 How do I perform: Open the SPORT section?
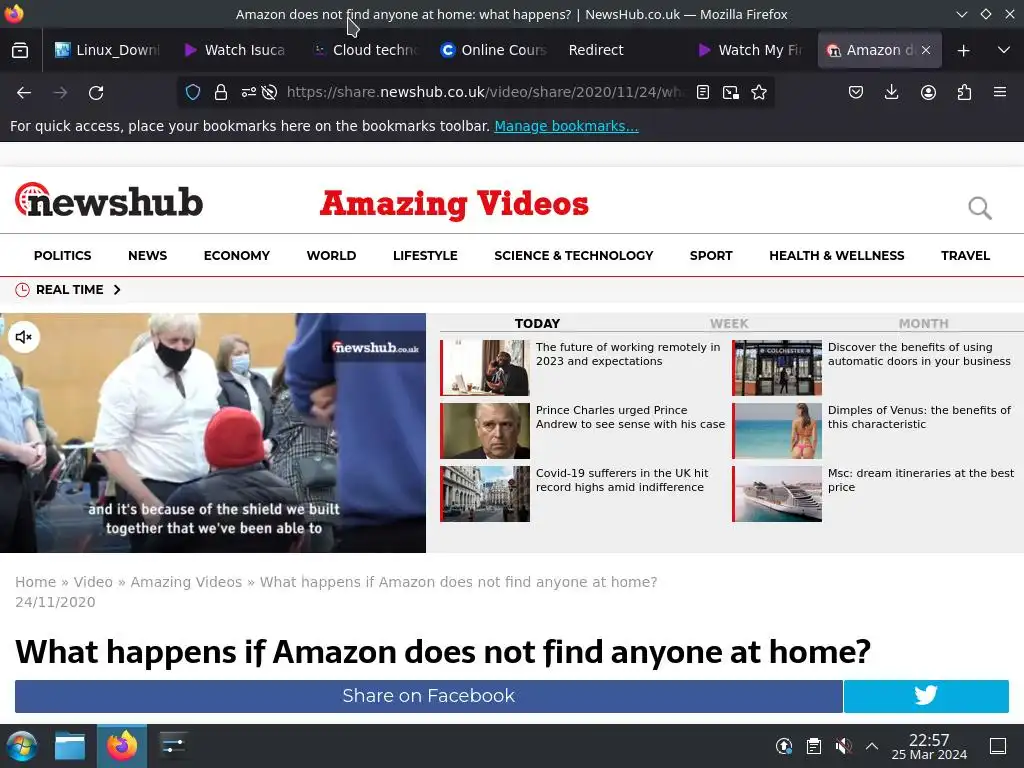tap(711, 256)
